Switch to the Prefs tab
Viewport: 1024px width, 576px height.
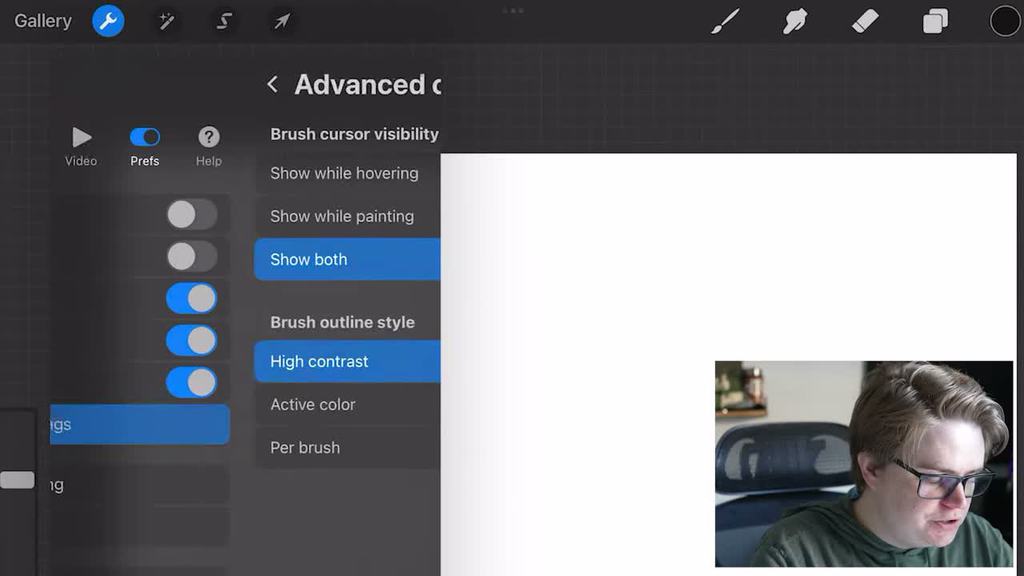pyautogui.click(x=144, y=146)
